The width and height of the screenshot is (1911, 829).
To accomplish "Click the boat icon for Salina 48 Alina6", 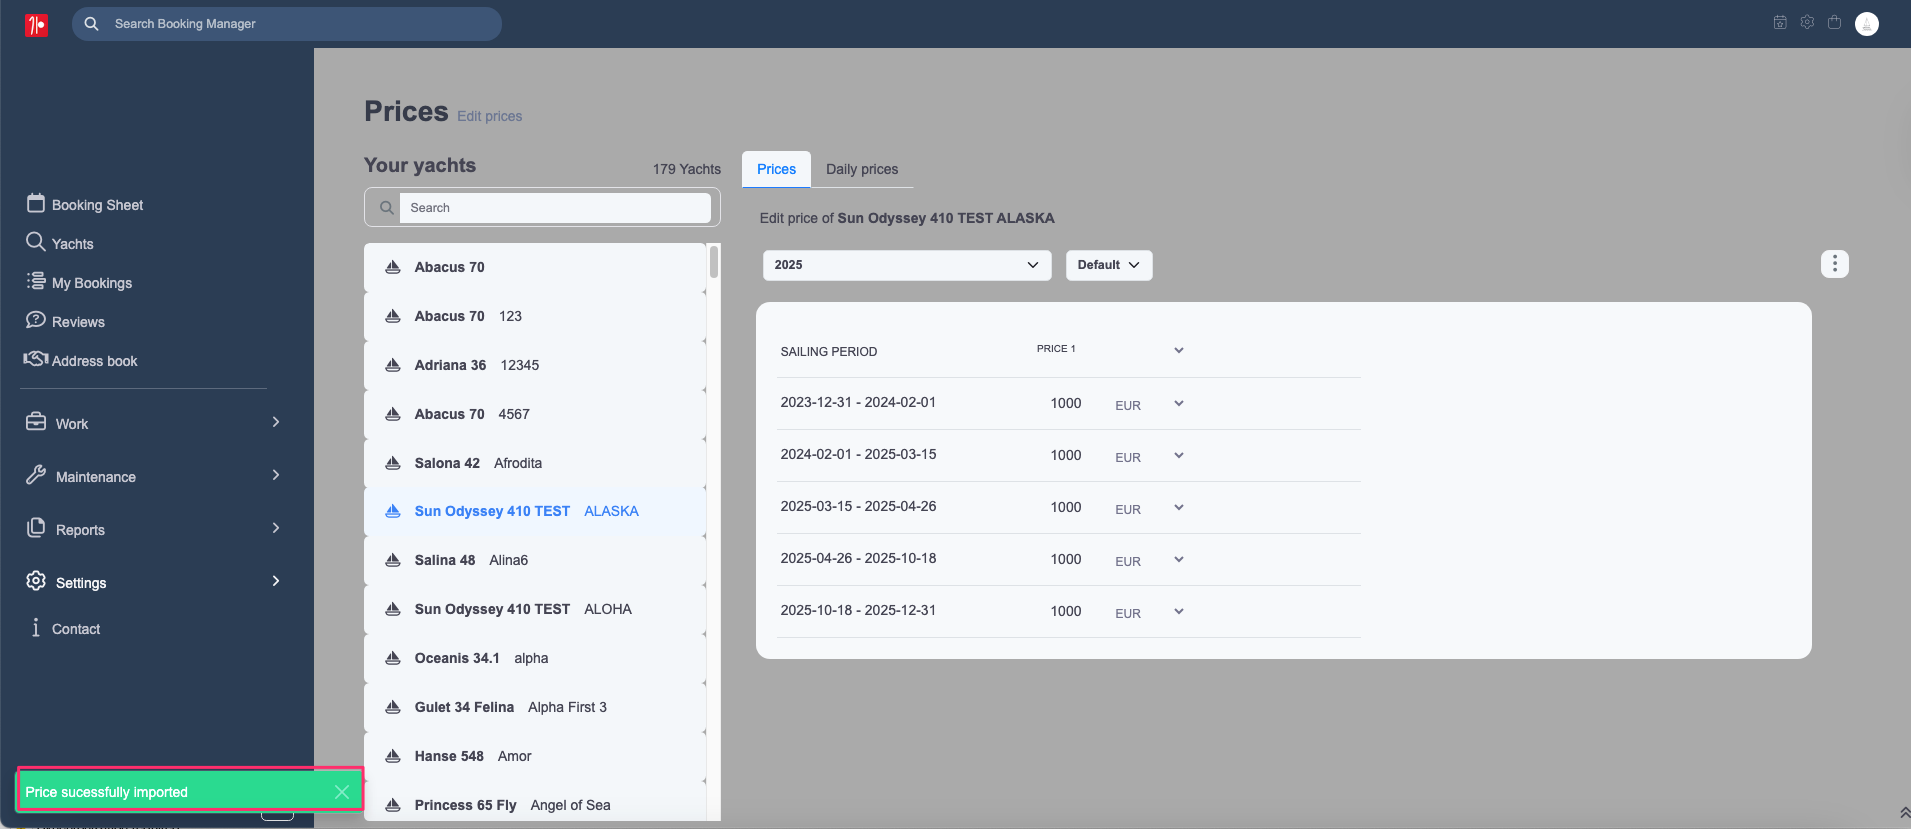I will pos(393,560).
